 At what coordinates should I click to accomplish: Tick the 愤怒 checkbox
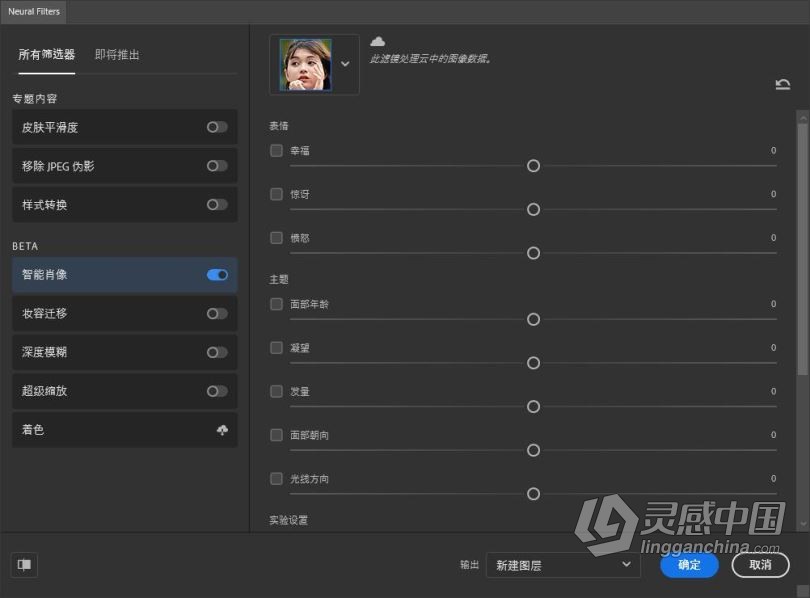tap(276, 238)
